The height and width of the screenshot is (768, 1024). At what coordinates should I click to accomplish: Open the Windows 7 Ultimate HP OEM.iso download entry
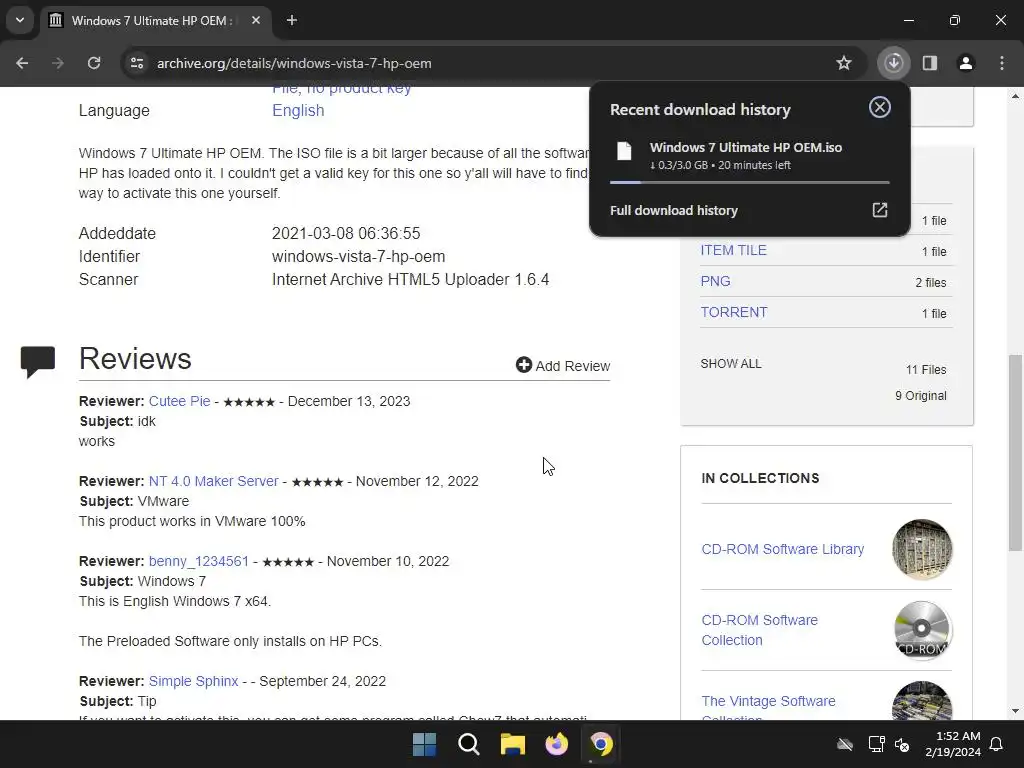[750, 156]
